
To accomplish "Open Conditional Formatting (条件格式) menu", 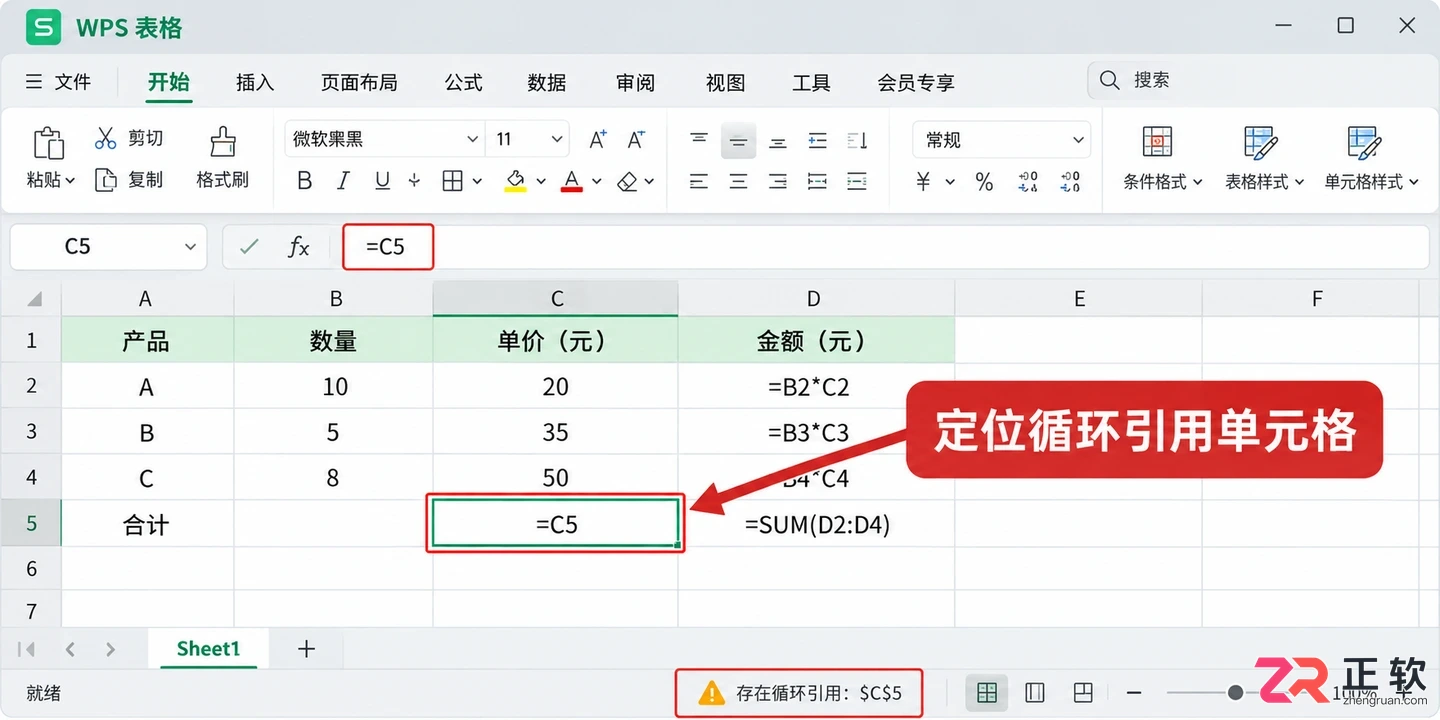I will coord(1162,158).
